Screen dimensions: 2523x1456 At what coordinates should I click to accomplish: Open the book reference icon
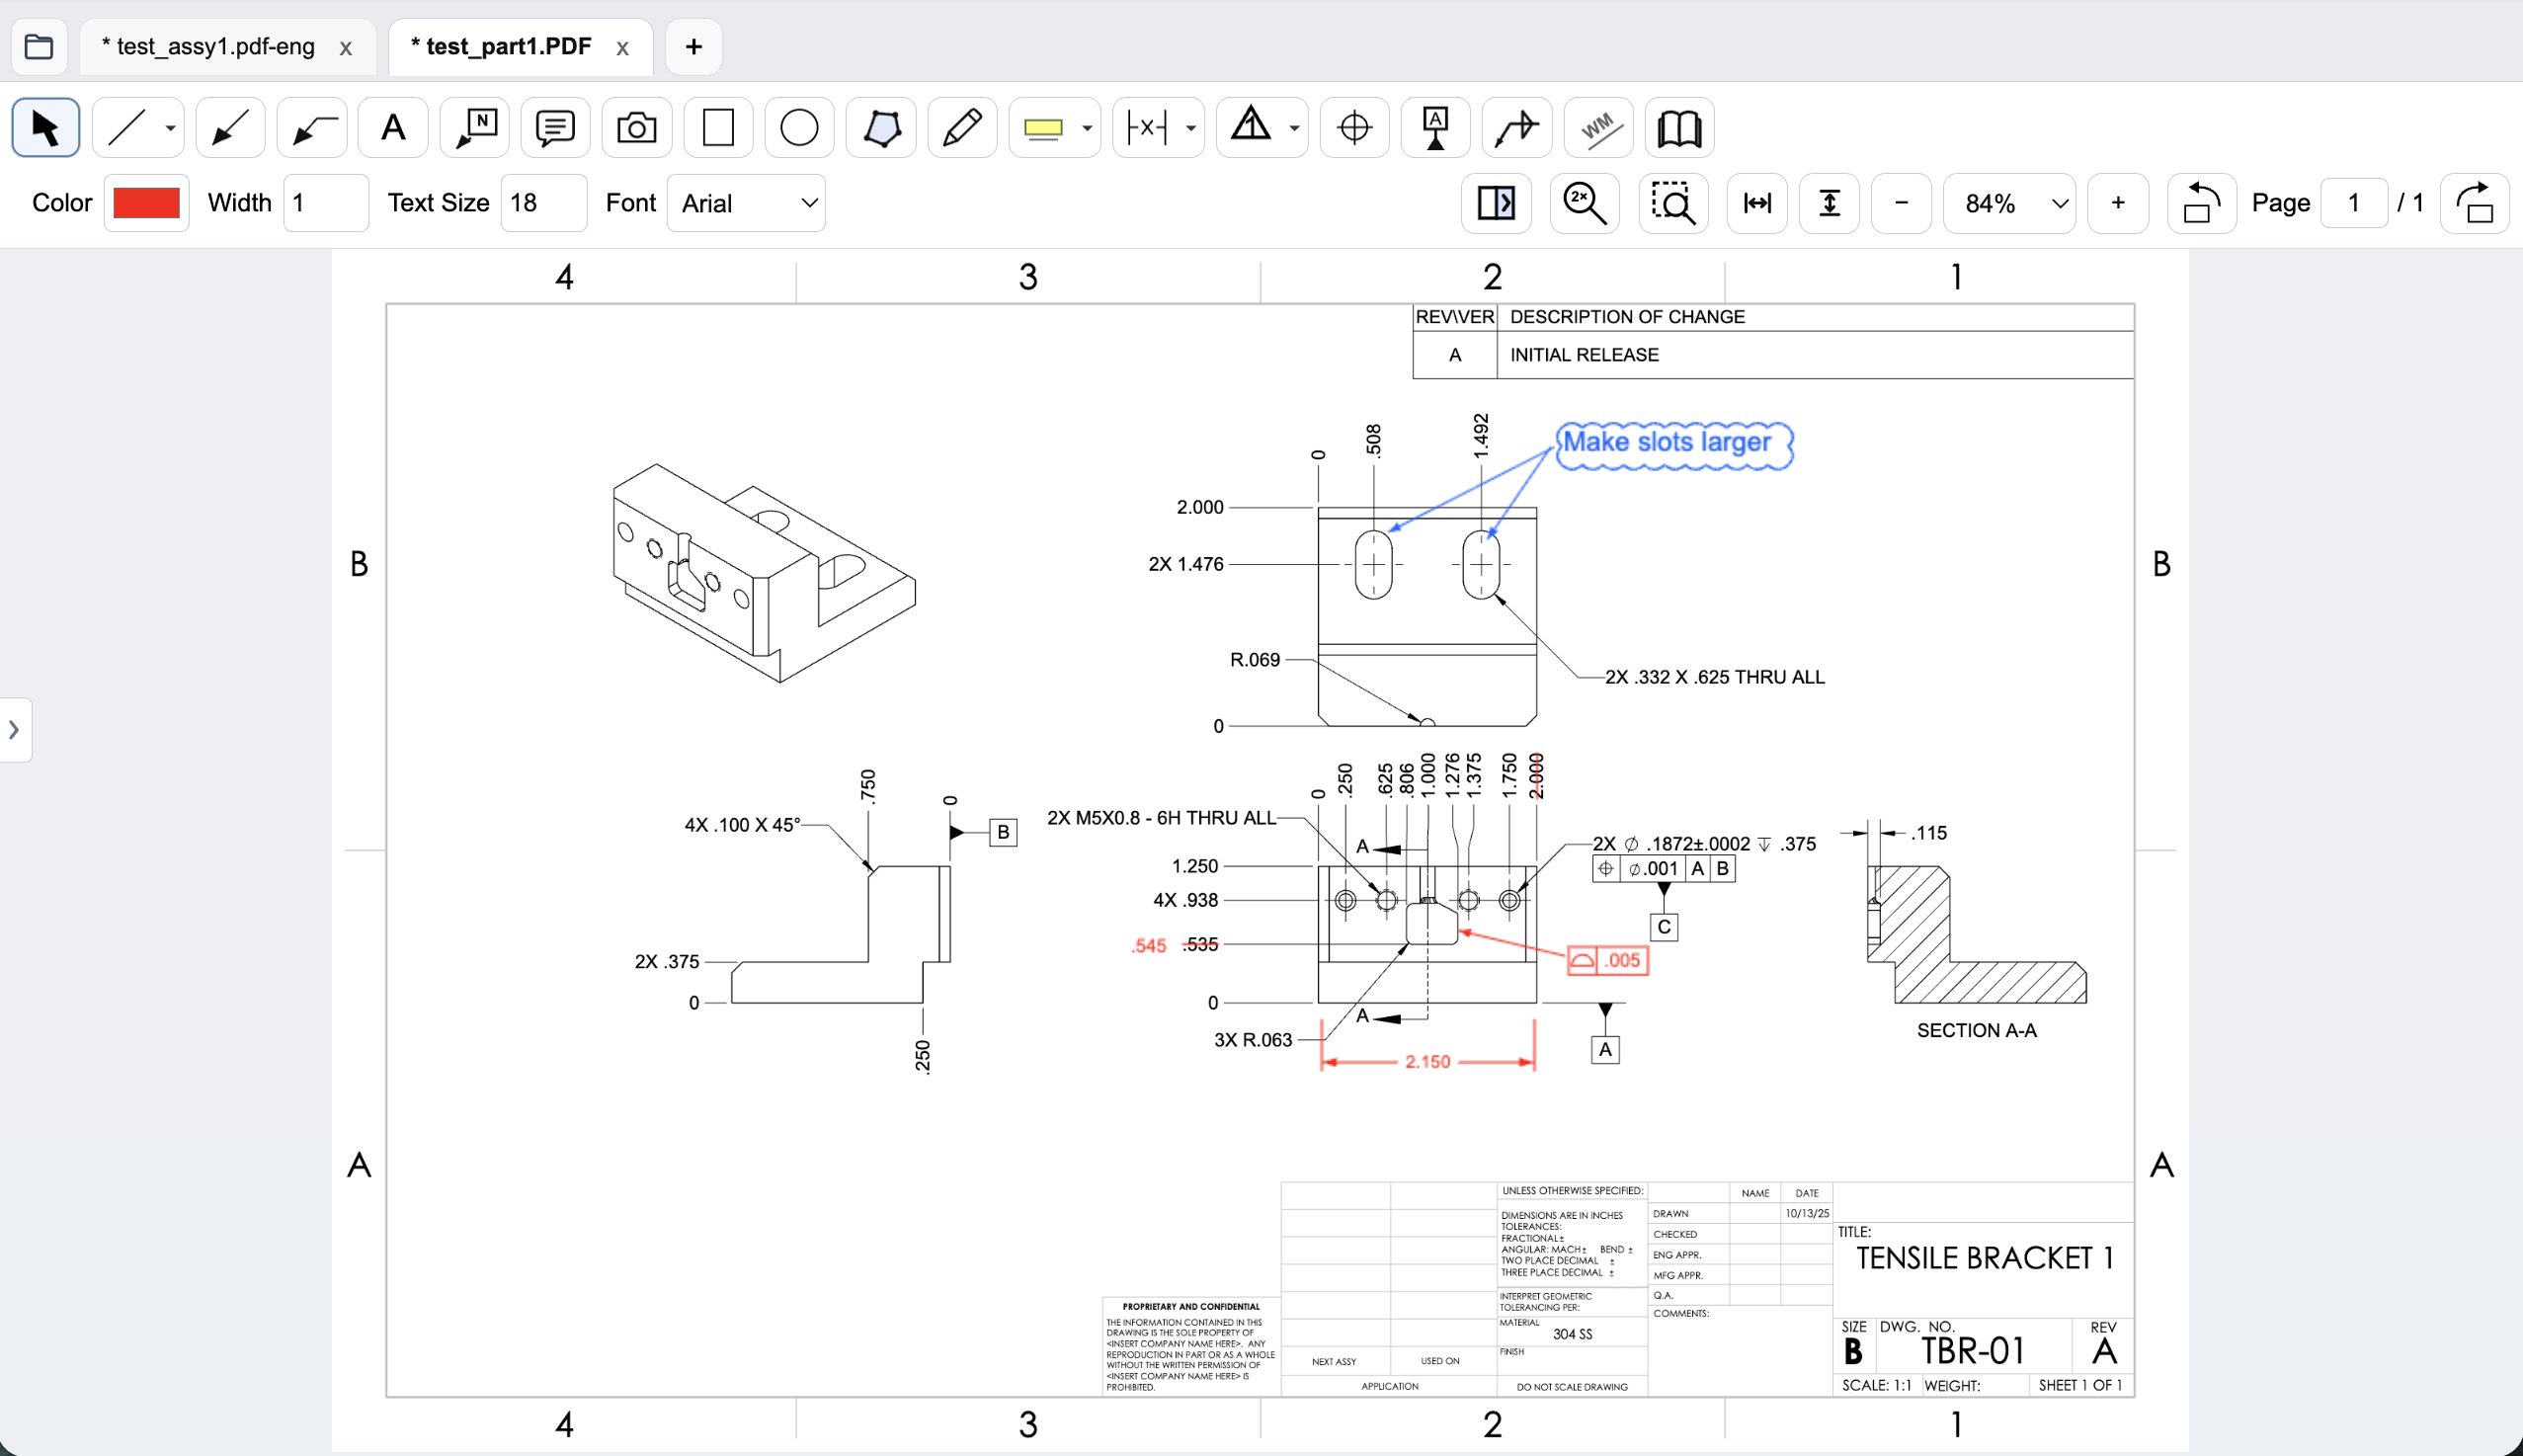[x=1679, y=127]
